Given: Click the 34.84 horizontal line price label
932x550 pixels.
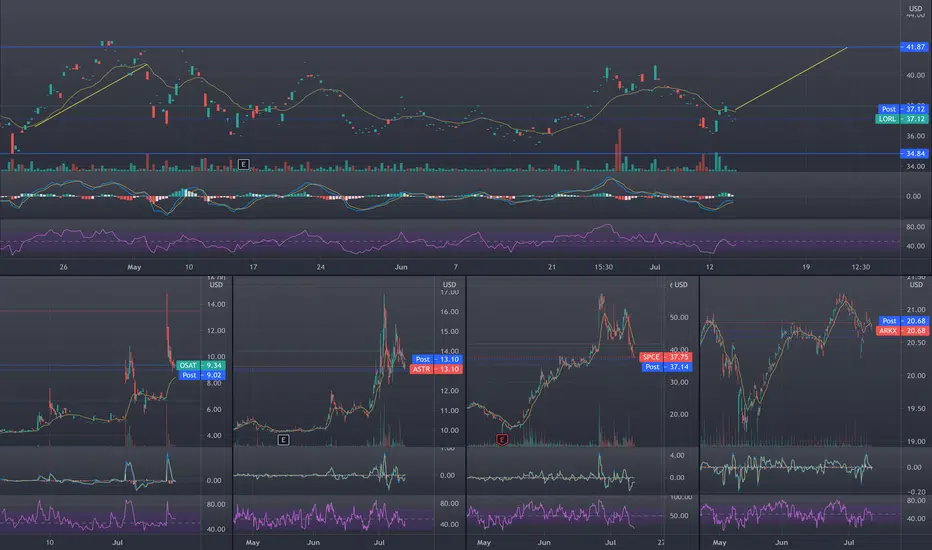Looking at the screenshot, I should click(914, 153).
